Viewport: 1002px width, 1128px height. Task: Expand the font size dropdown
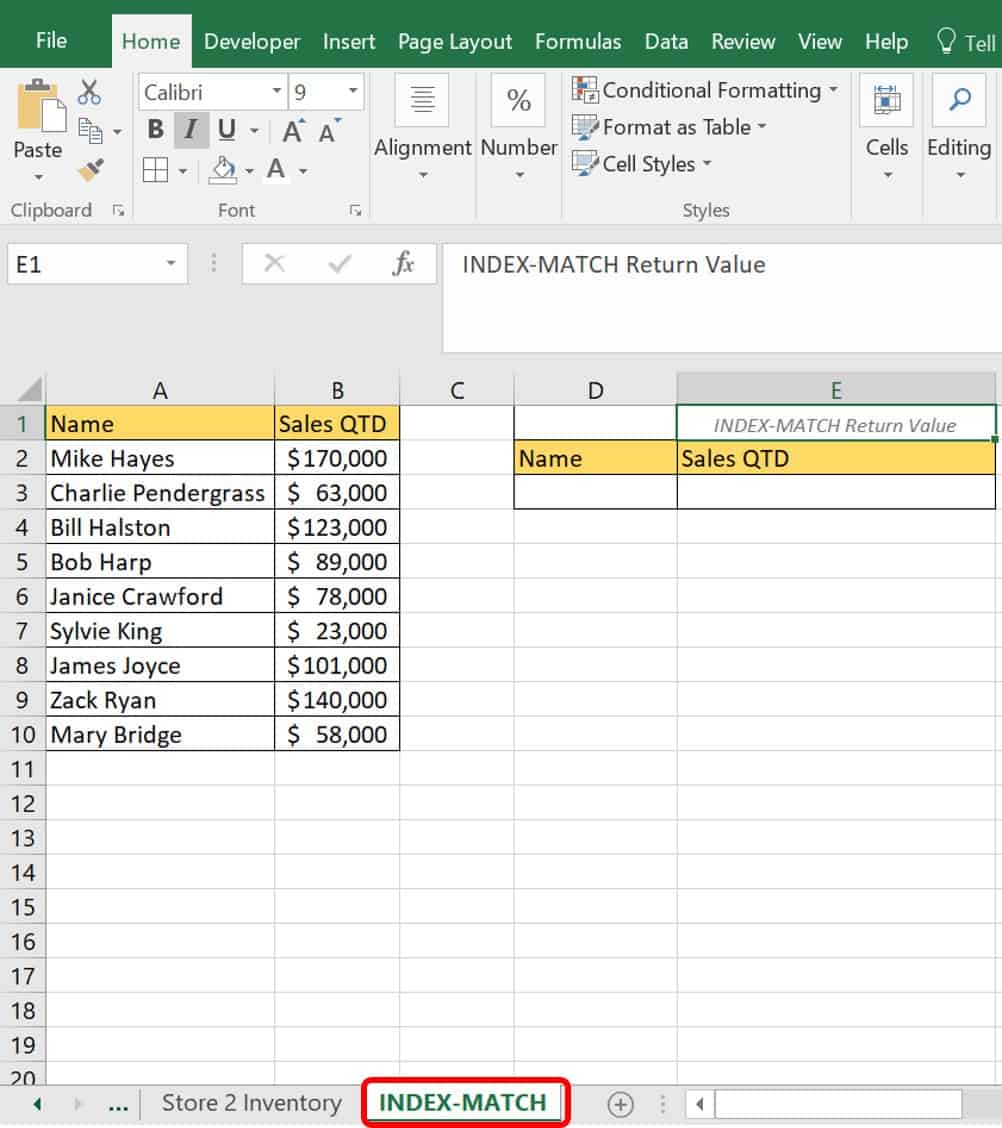pos(353,91)
